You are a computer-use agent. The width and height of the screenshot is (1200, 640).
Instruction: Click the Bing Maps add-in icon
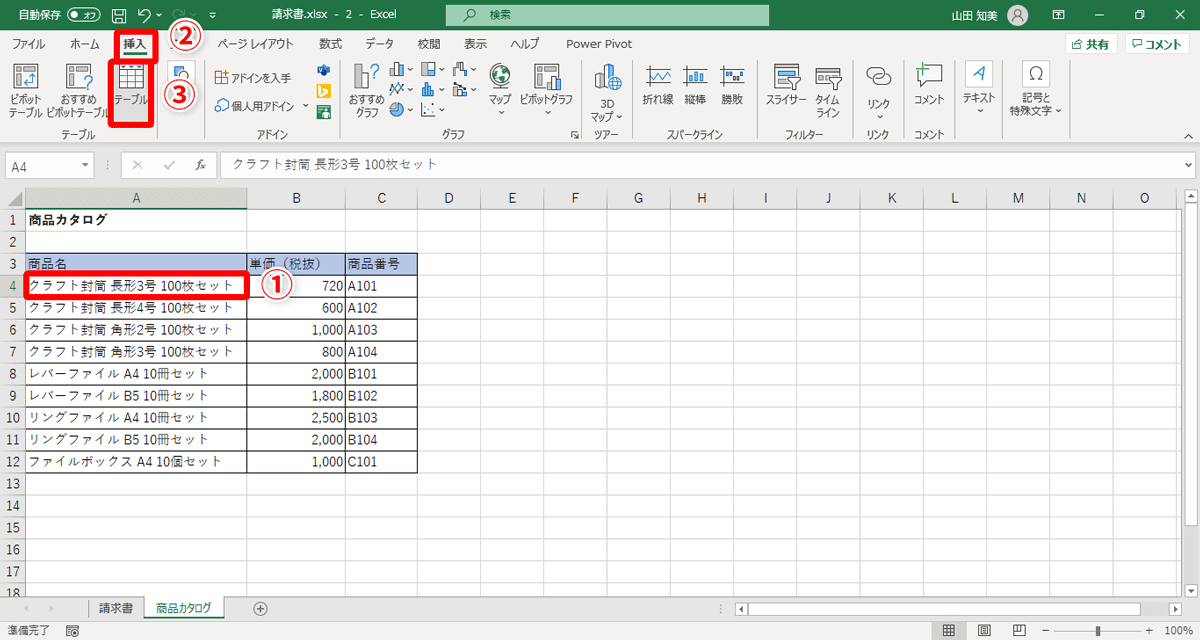(323, 90)
